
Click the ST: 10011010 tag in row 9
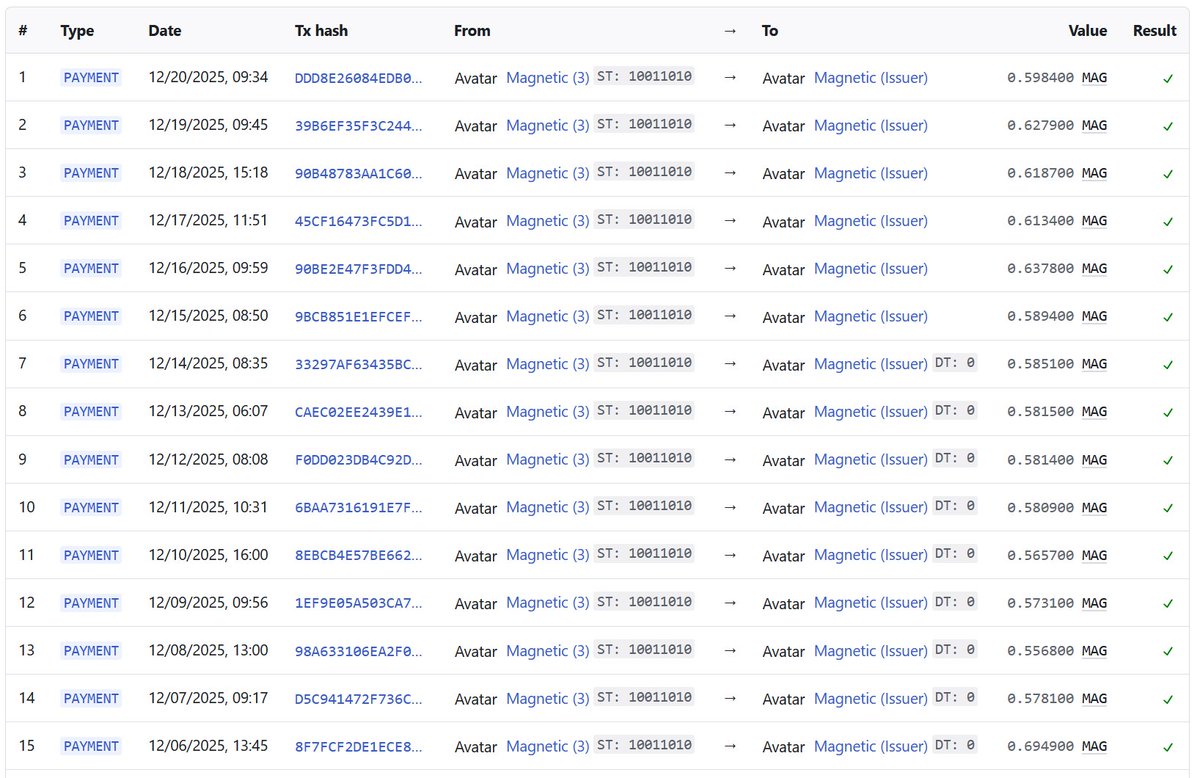point(644,459)
